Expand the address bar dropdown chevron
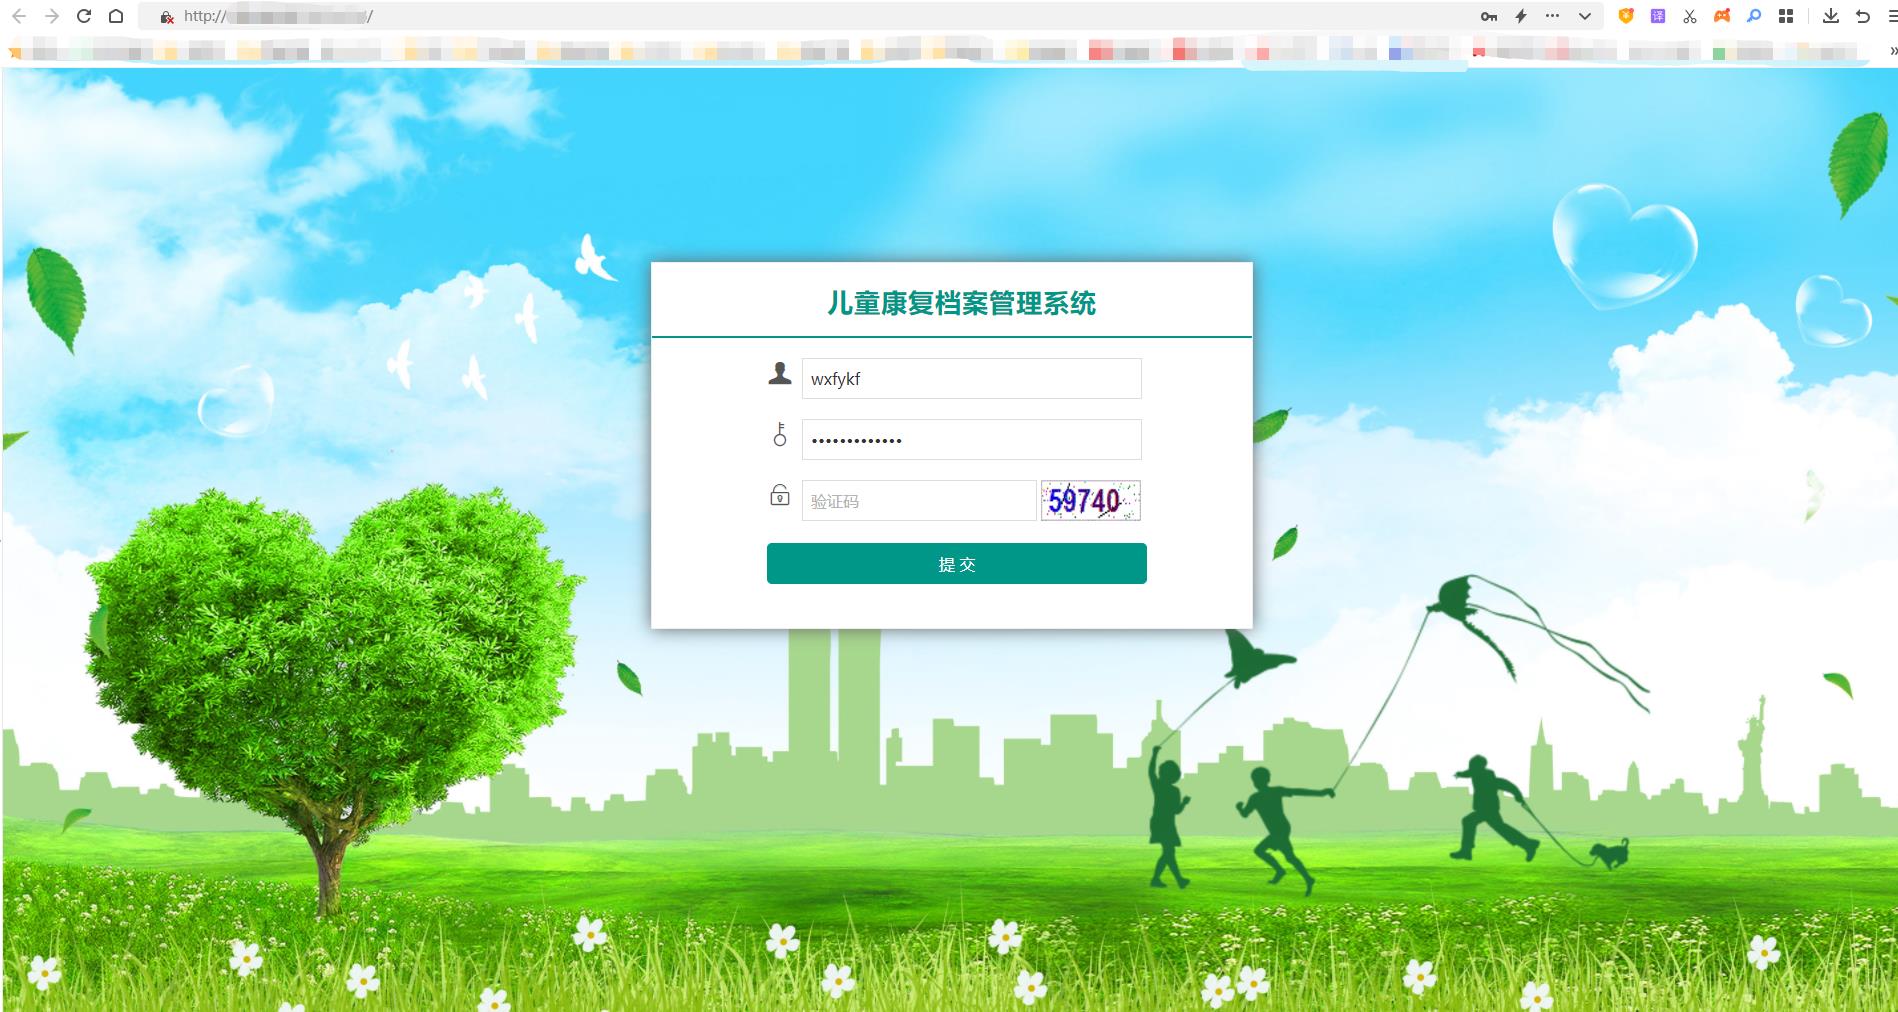Screen dimensions: 1898x1012 [x=1585, y=16]
